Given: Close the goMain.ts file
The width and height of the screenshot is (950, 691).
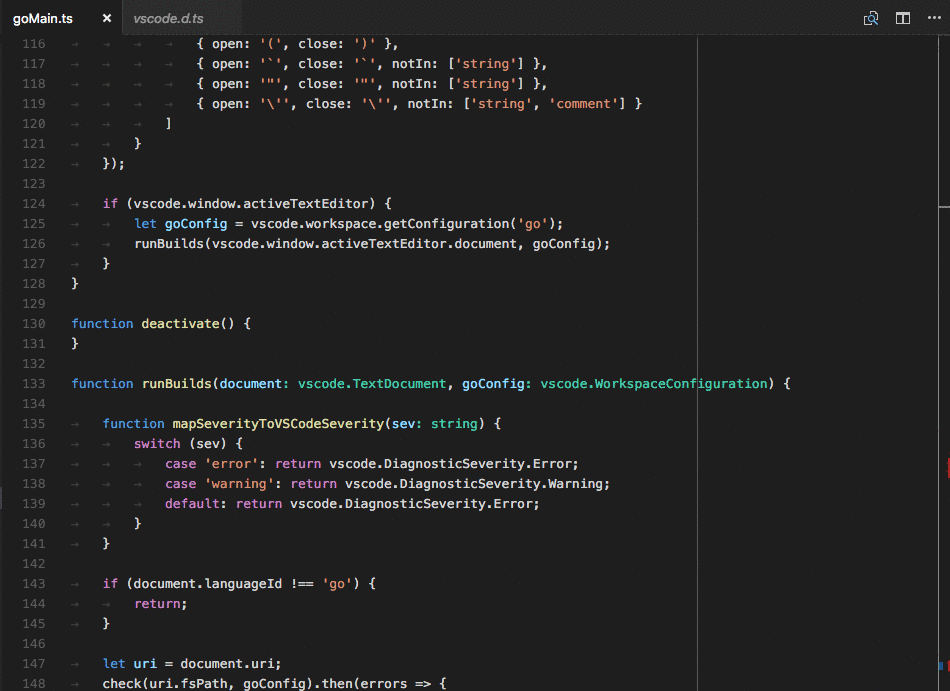Looking at the screenshot, I should (106, 17).
